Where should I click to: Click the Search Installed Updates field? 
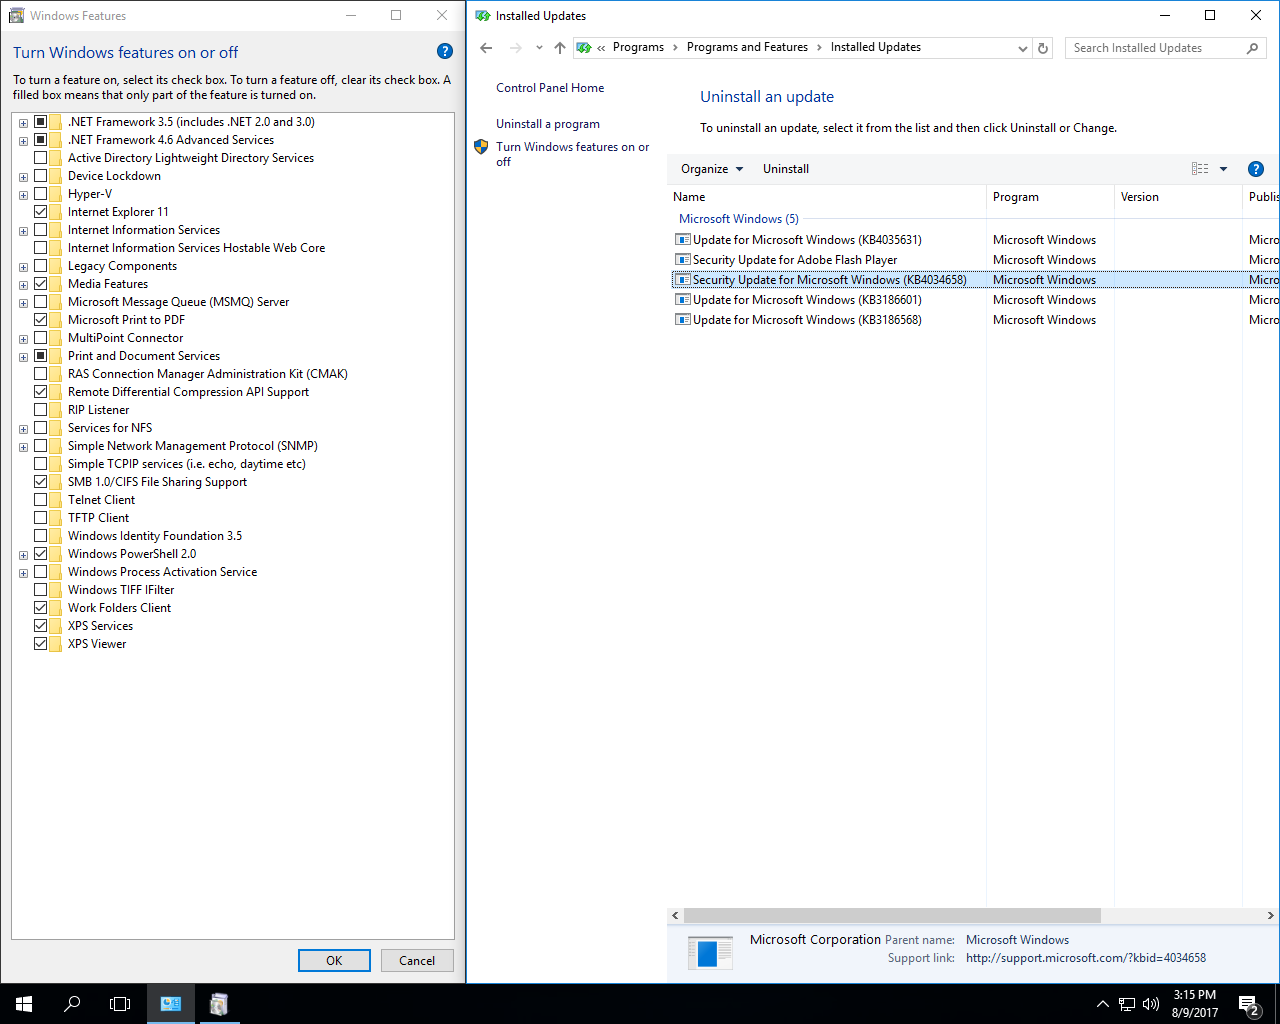pos(1155,48)
